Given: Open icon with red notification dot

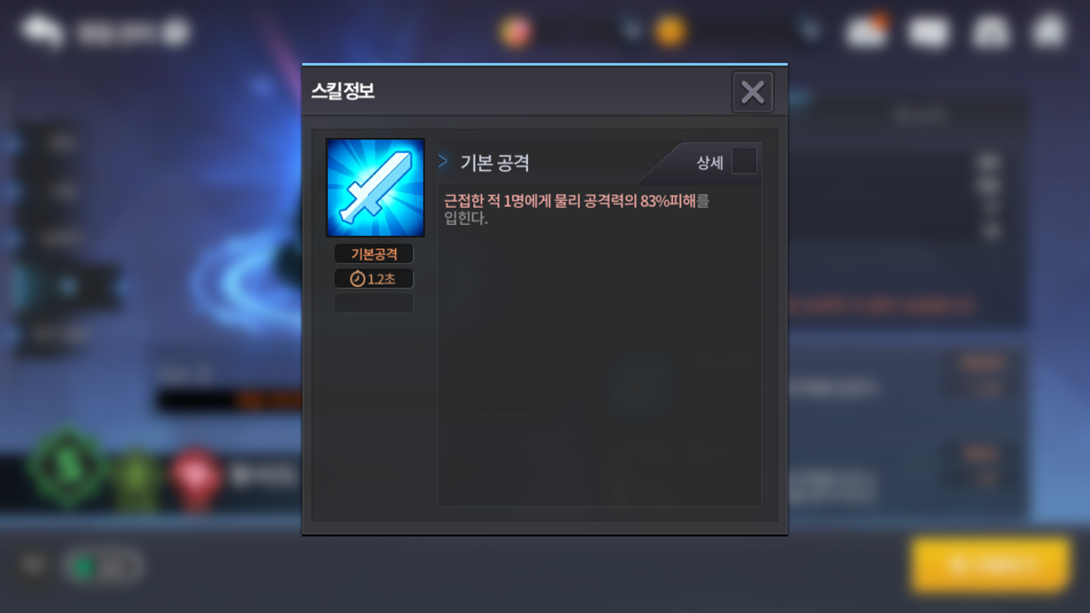Looking at the screenshot, I should point(867,31).
